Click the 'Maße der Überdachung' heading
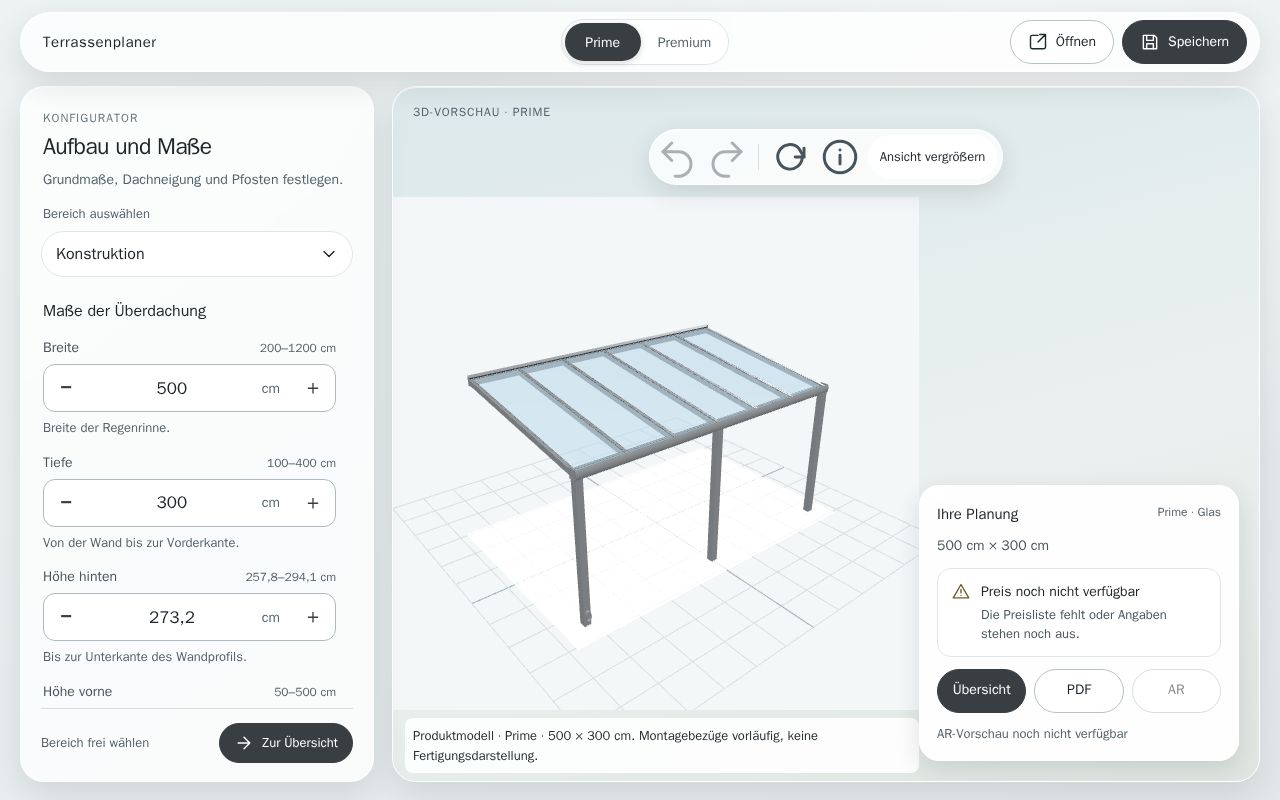Image resolution: width=1280 pixels, height=800 pixels. point(124,311)
